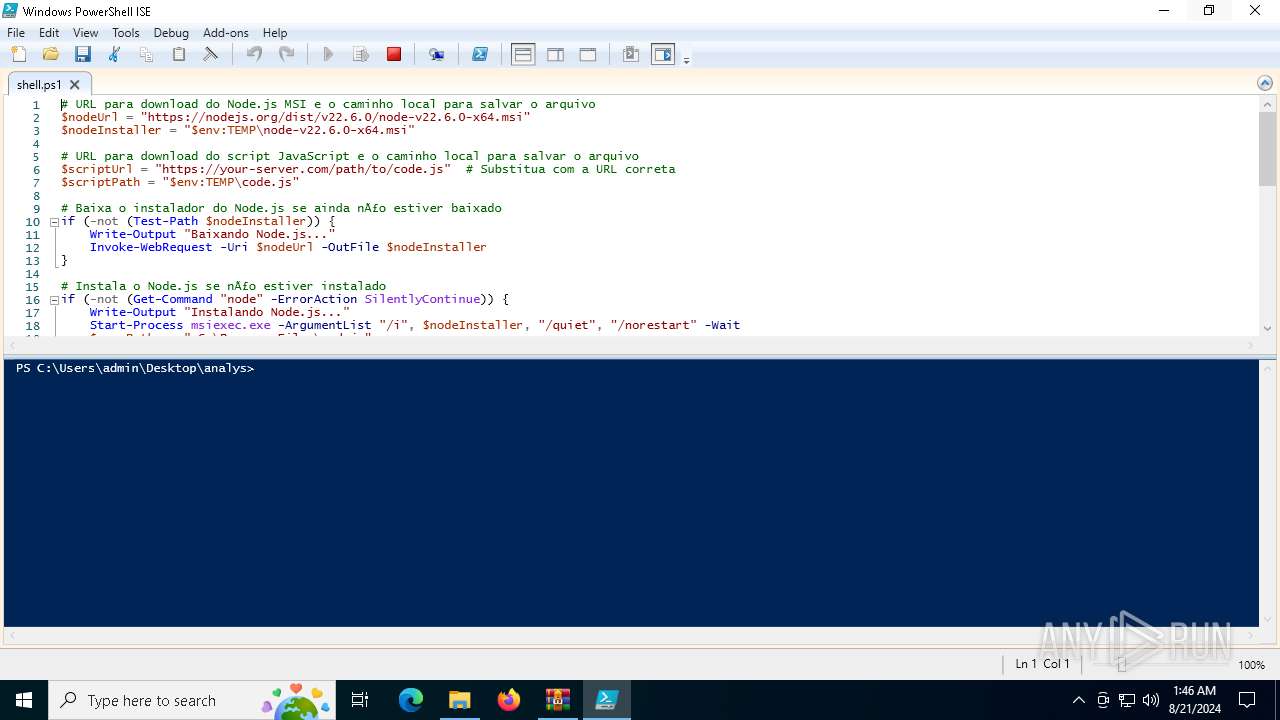Open network status tray icon

click(1127, 700)
